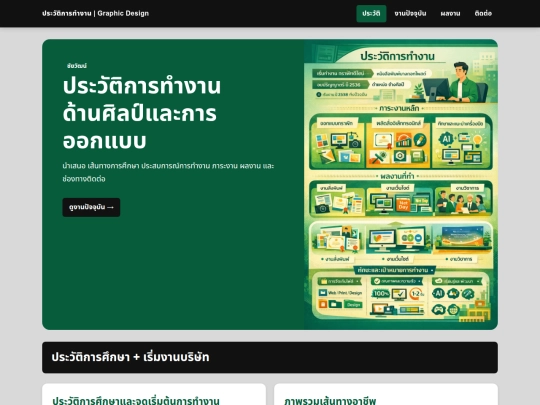Open the ประวัติ nav tab

coord(371,13)
